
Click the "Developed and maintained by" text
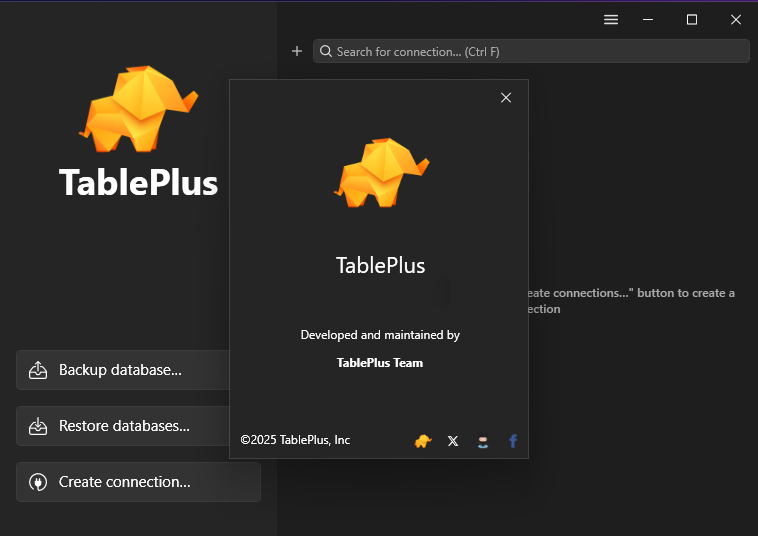point(380,335)
